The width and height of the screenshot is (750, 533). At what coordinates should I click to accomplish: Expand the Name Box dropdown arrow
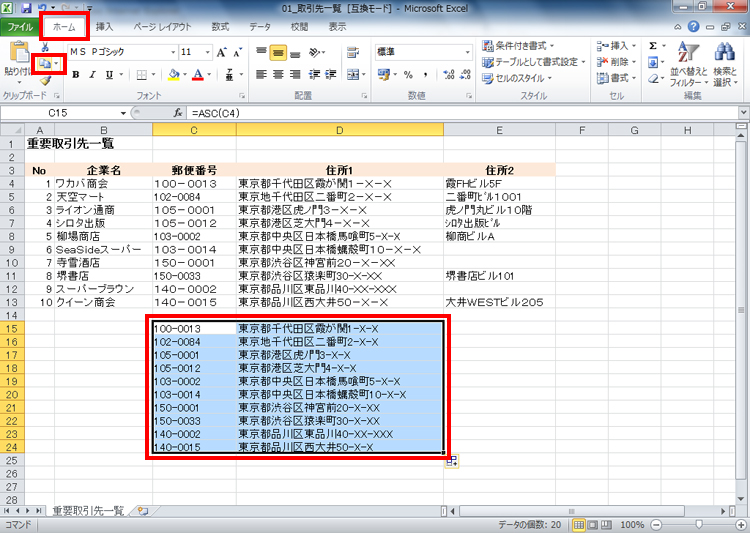(123, 113)
